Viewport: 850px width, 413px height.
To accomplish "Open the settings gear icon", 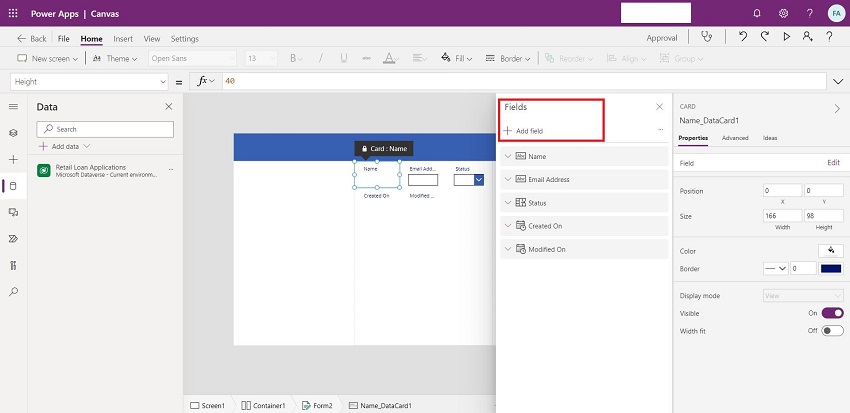I will [x=783, y=13].
